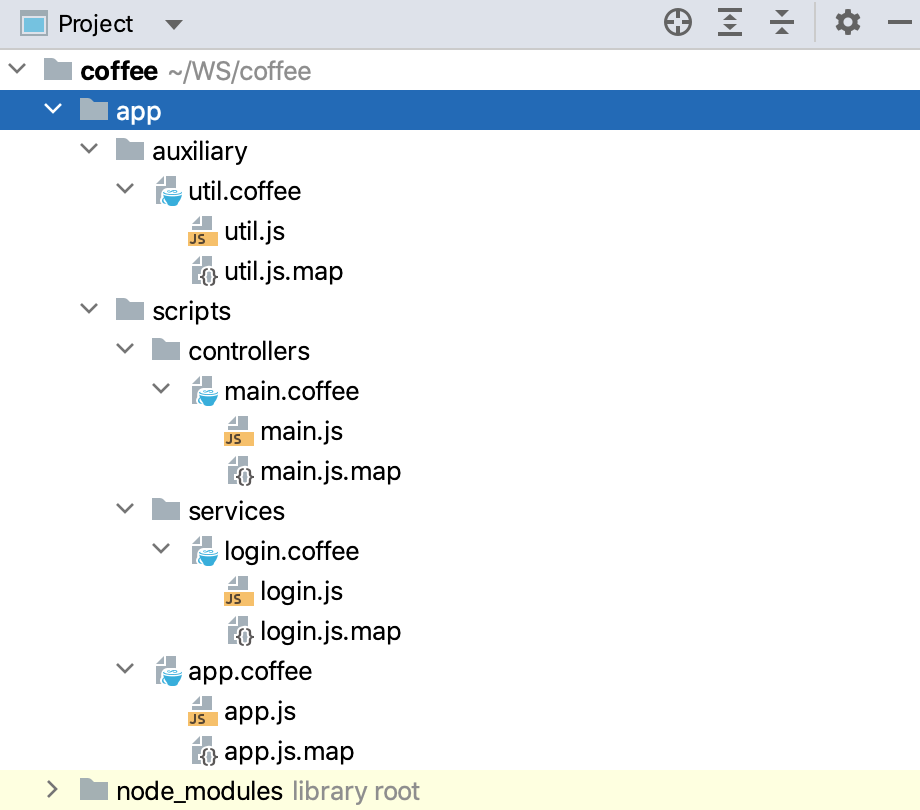Select the main.js.map source map icon
This screenshot has width=920, height=810.
click(239, 471)
